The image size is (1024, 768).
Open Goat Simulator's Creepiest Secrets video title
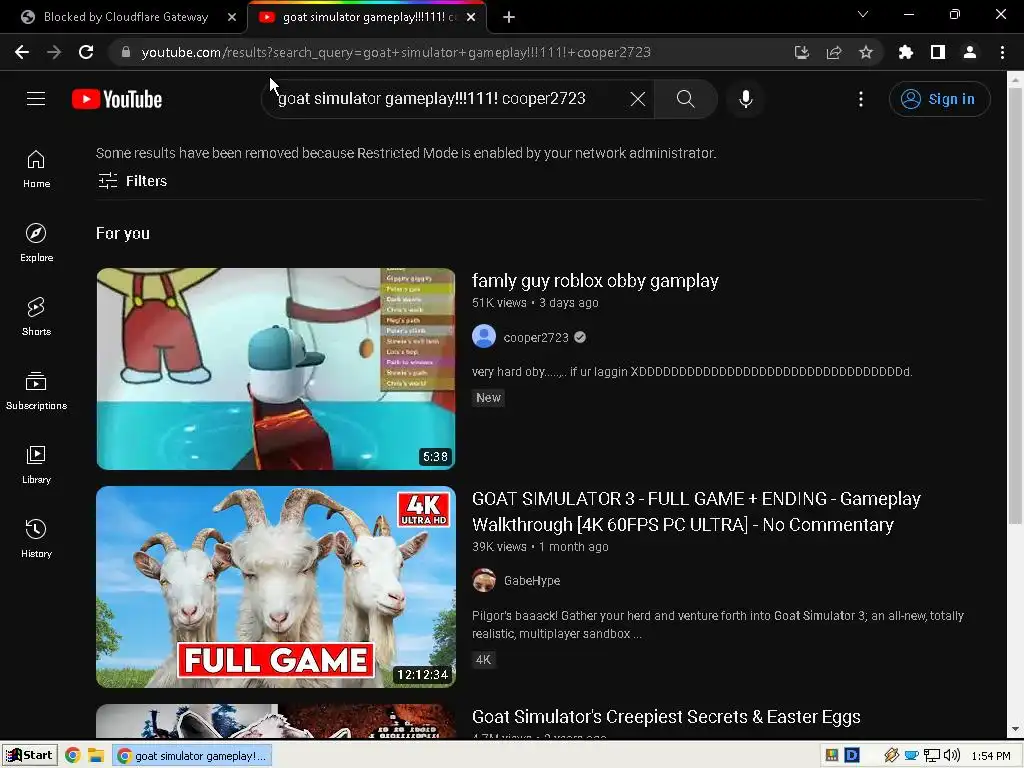[666, 716]
